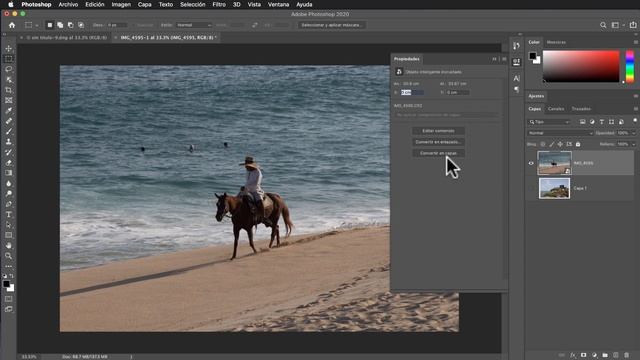Click Seleccionar y aplicar máscara button
The height and width of the screenshot is (360, 640).
331,25
